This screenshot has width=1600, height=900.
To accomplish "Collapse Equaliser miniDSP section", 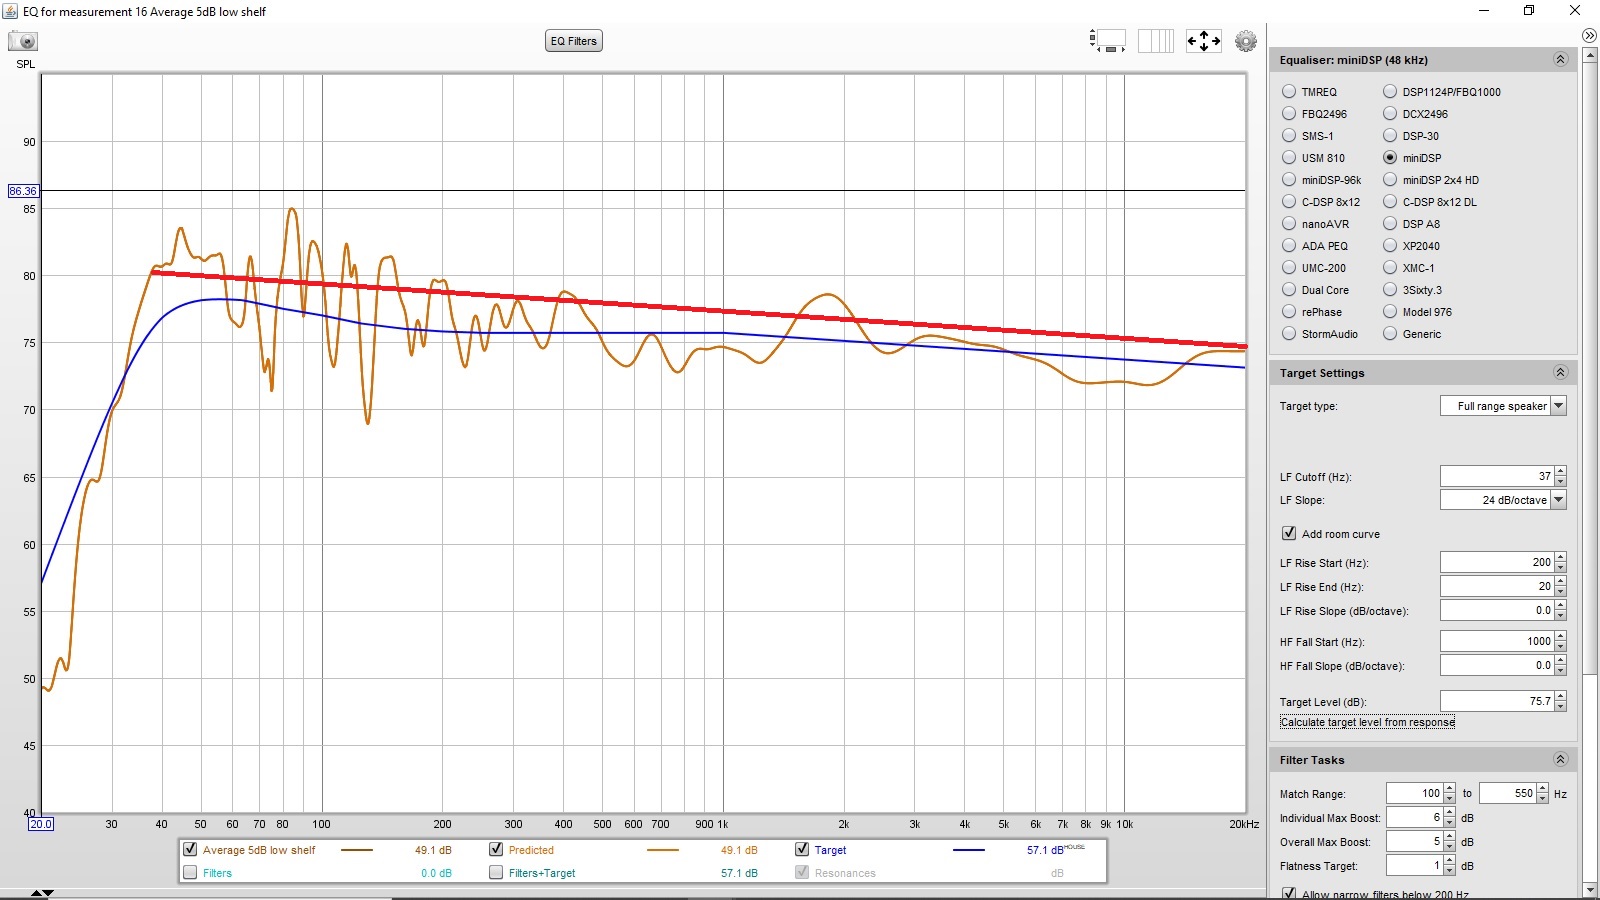I will (x=1560, y=60).
